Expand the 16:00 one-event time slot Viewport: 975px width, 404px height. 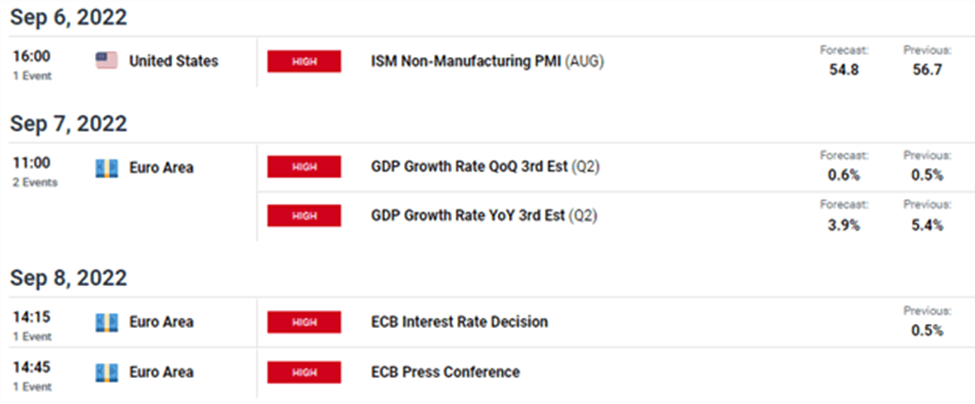tap(32, 65)
